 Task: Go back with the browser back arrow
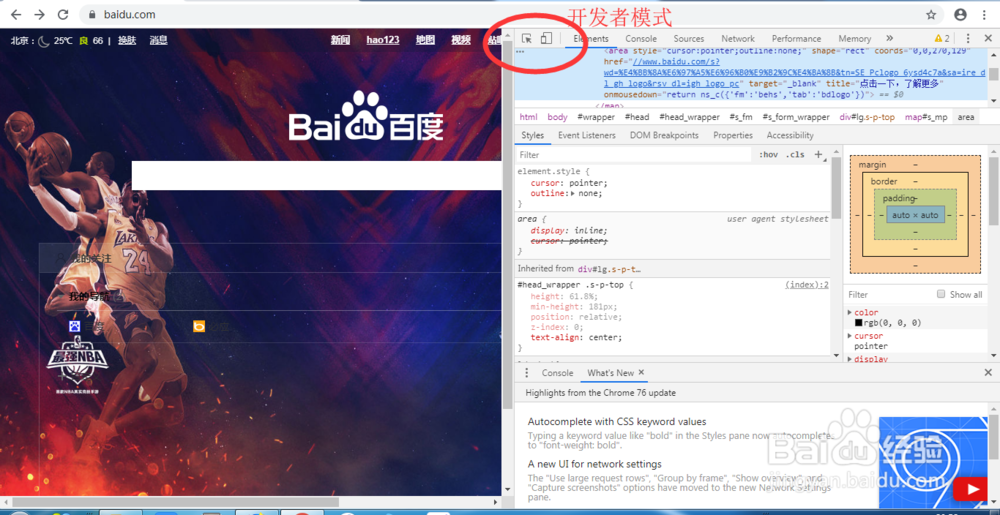click(x=16, y=14)
